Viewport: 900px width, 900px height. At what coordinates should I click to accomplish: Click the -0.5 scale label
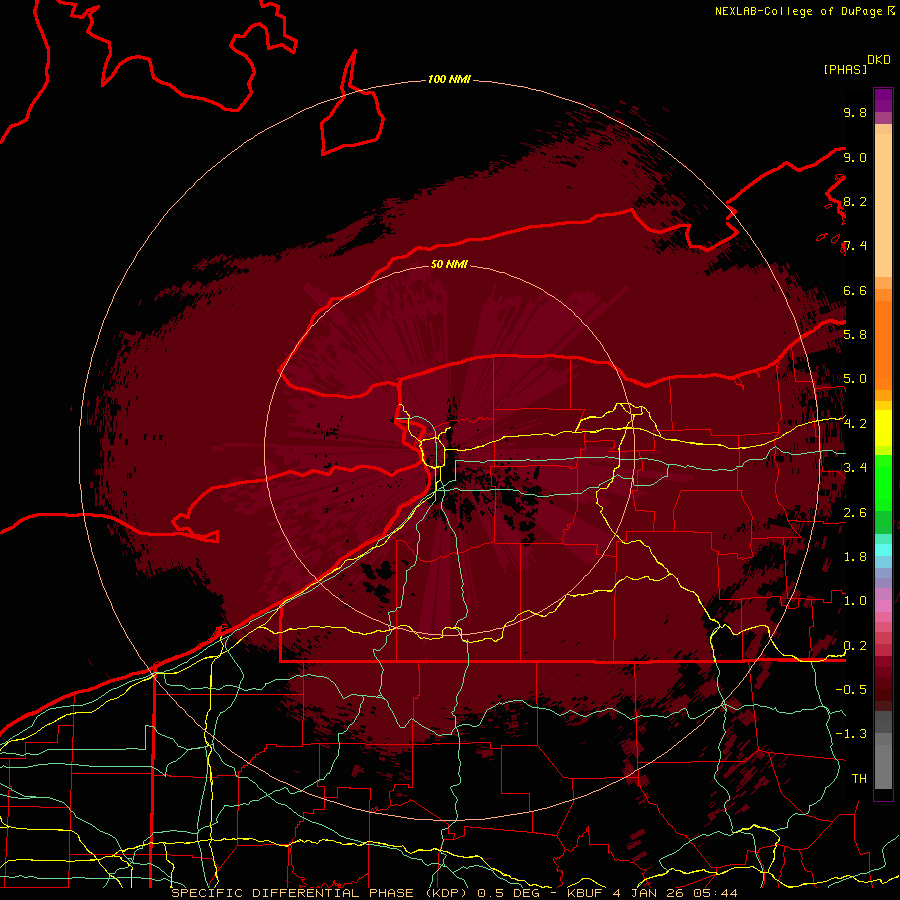851,689
